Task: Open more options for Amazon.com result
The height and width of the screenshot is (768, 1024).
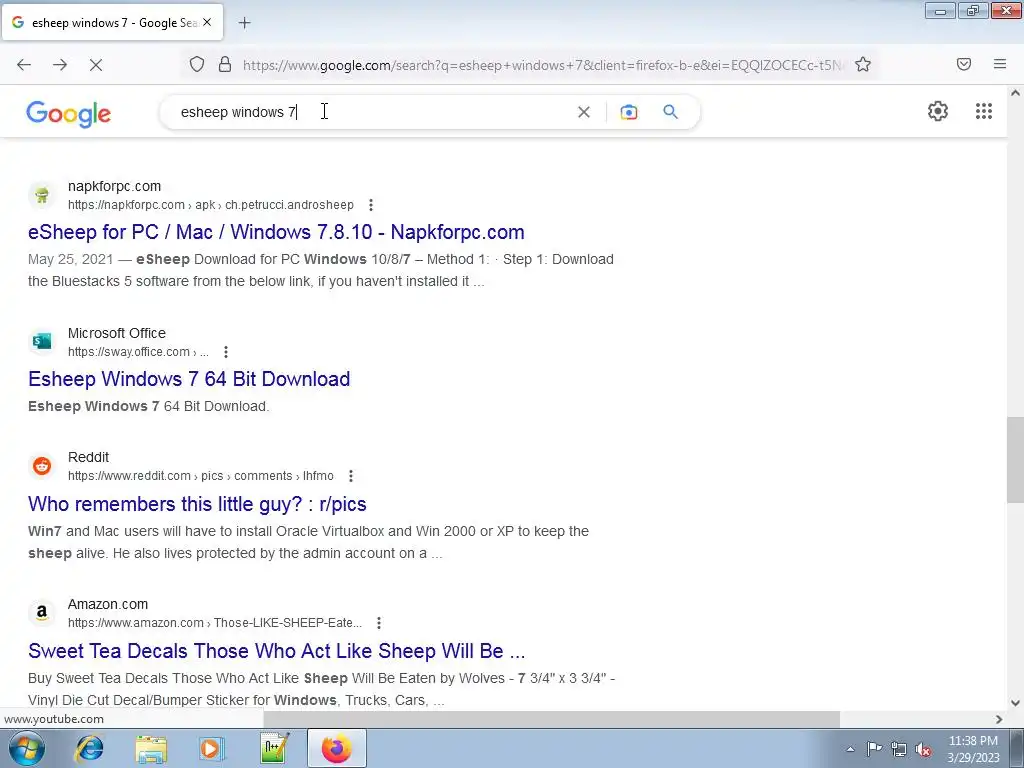Action: [379, 623]
